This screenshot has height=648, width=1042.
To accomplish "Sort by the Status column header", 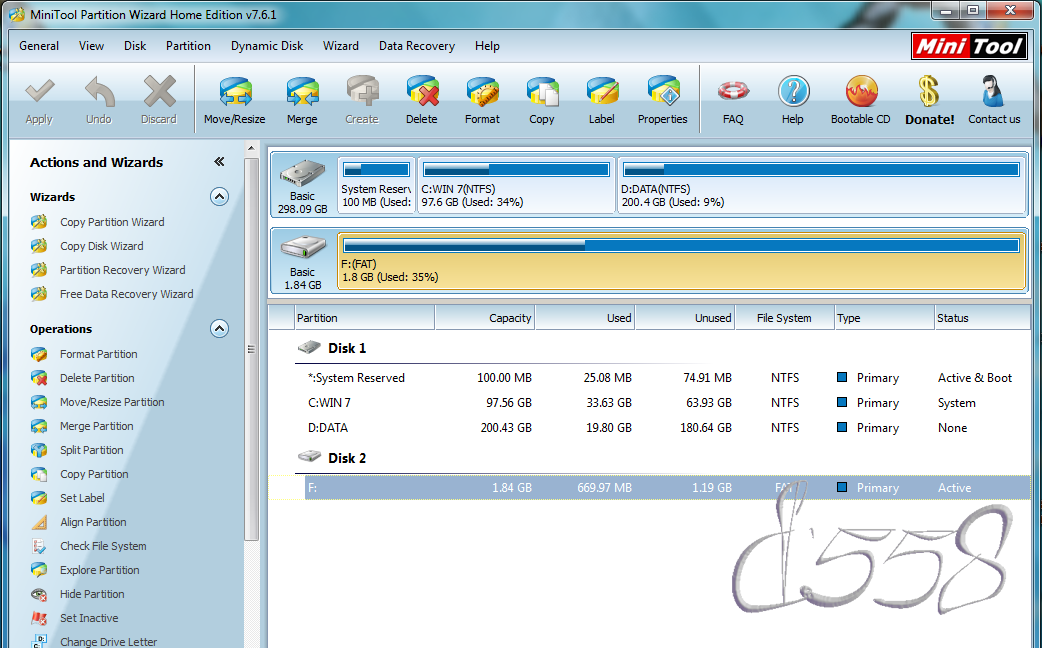I will [982, 318].
